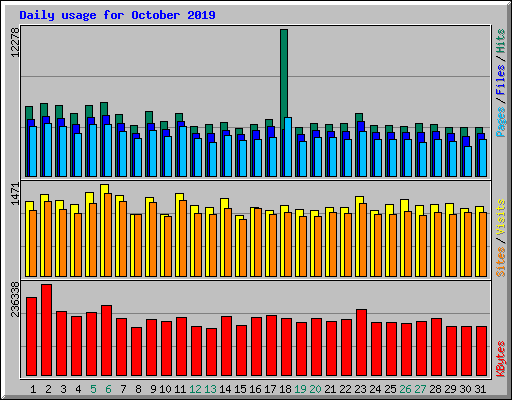
Task: Click green weekend day label 12
Action: [195, 389]
